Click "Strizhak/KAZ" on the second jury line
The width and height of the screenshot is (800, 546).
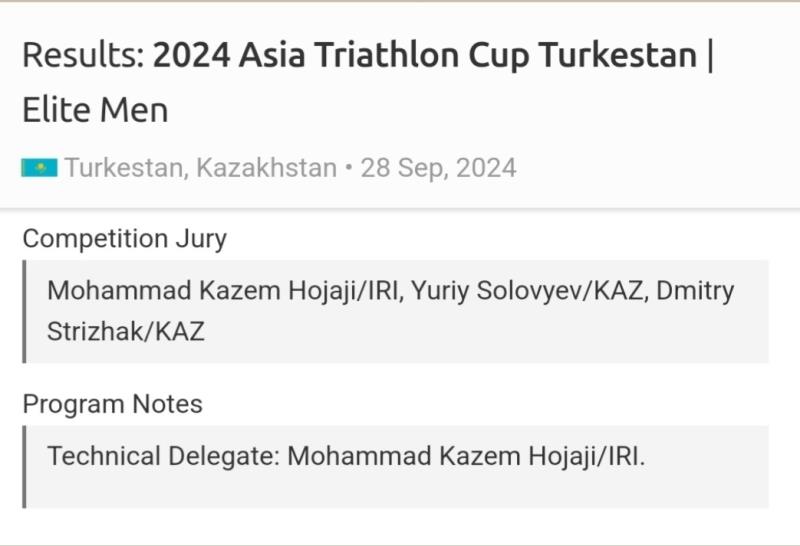click(x=126, y=332)
